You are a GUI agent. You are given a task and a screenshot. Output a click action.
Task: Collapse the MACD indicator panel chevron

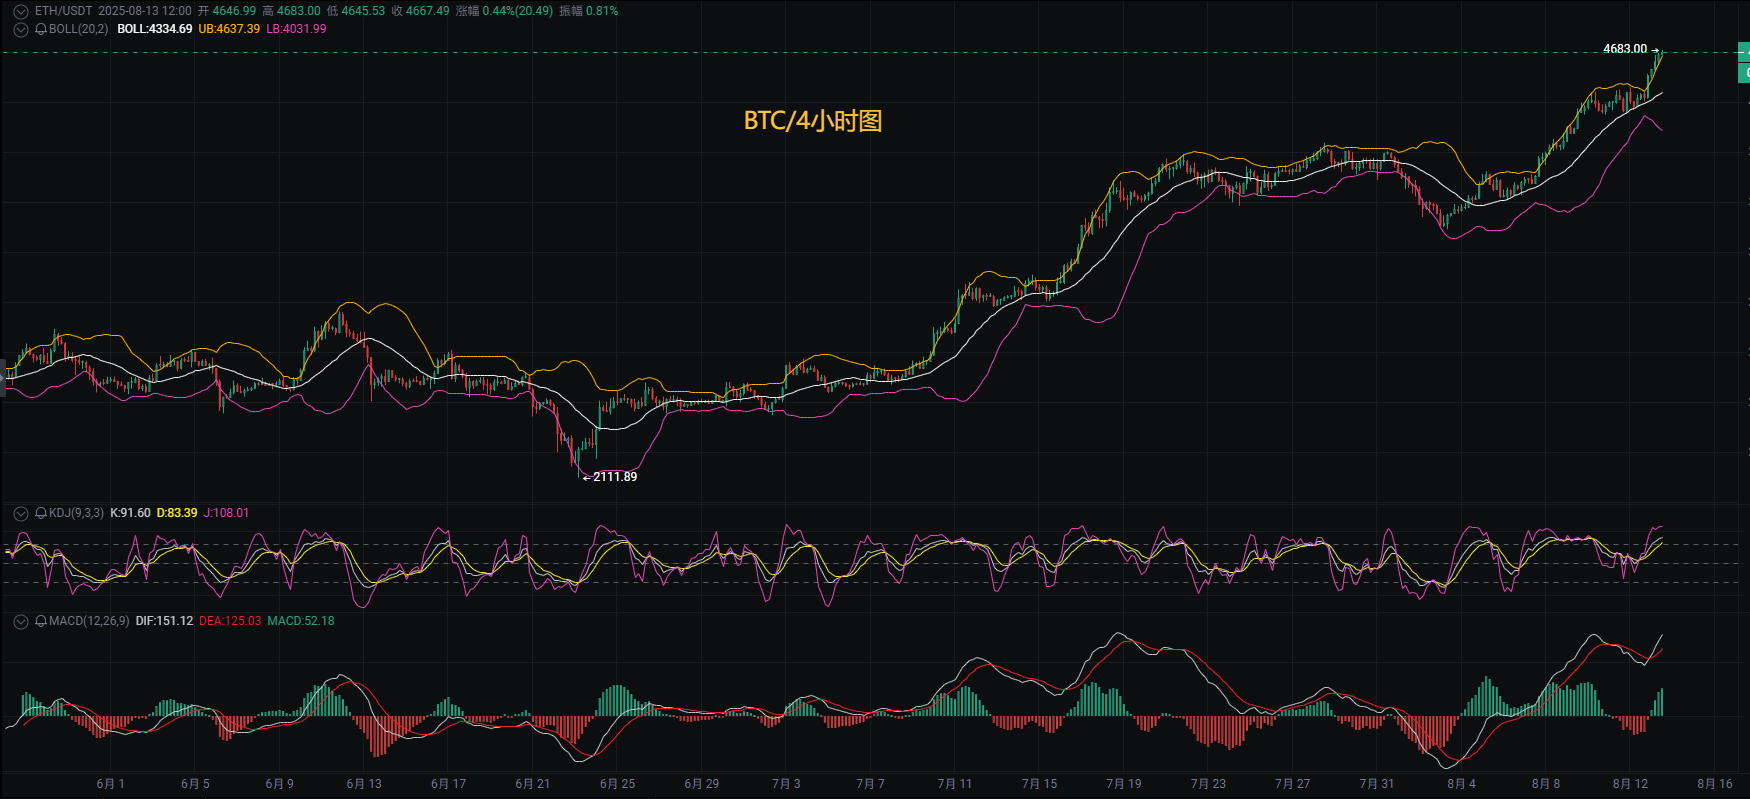(21, 622)
